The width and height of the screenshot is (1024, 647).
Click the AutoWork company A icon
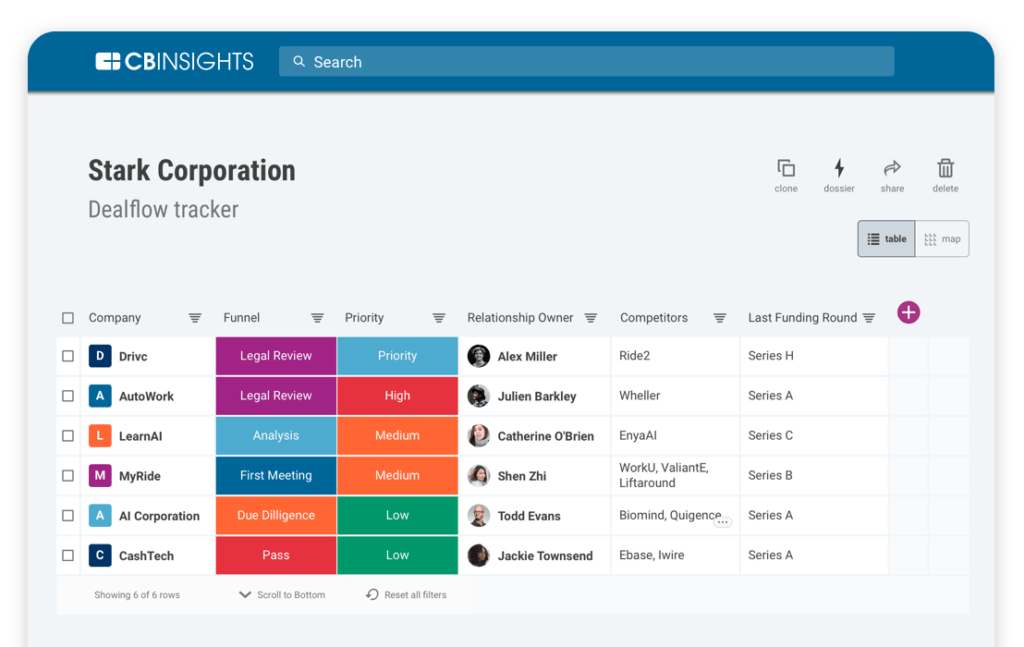pyautogui.click(x=100, y=396)
